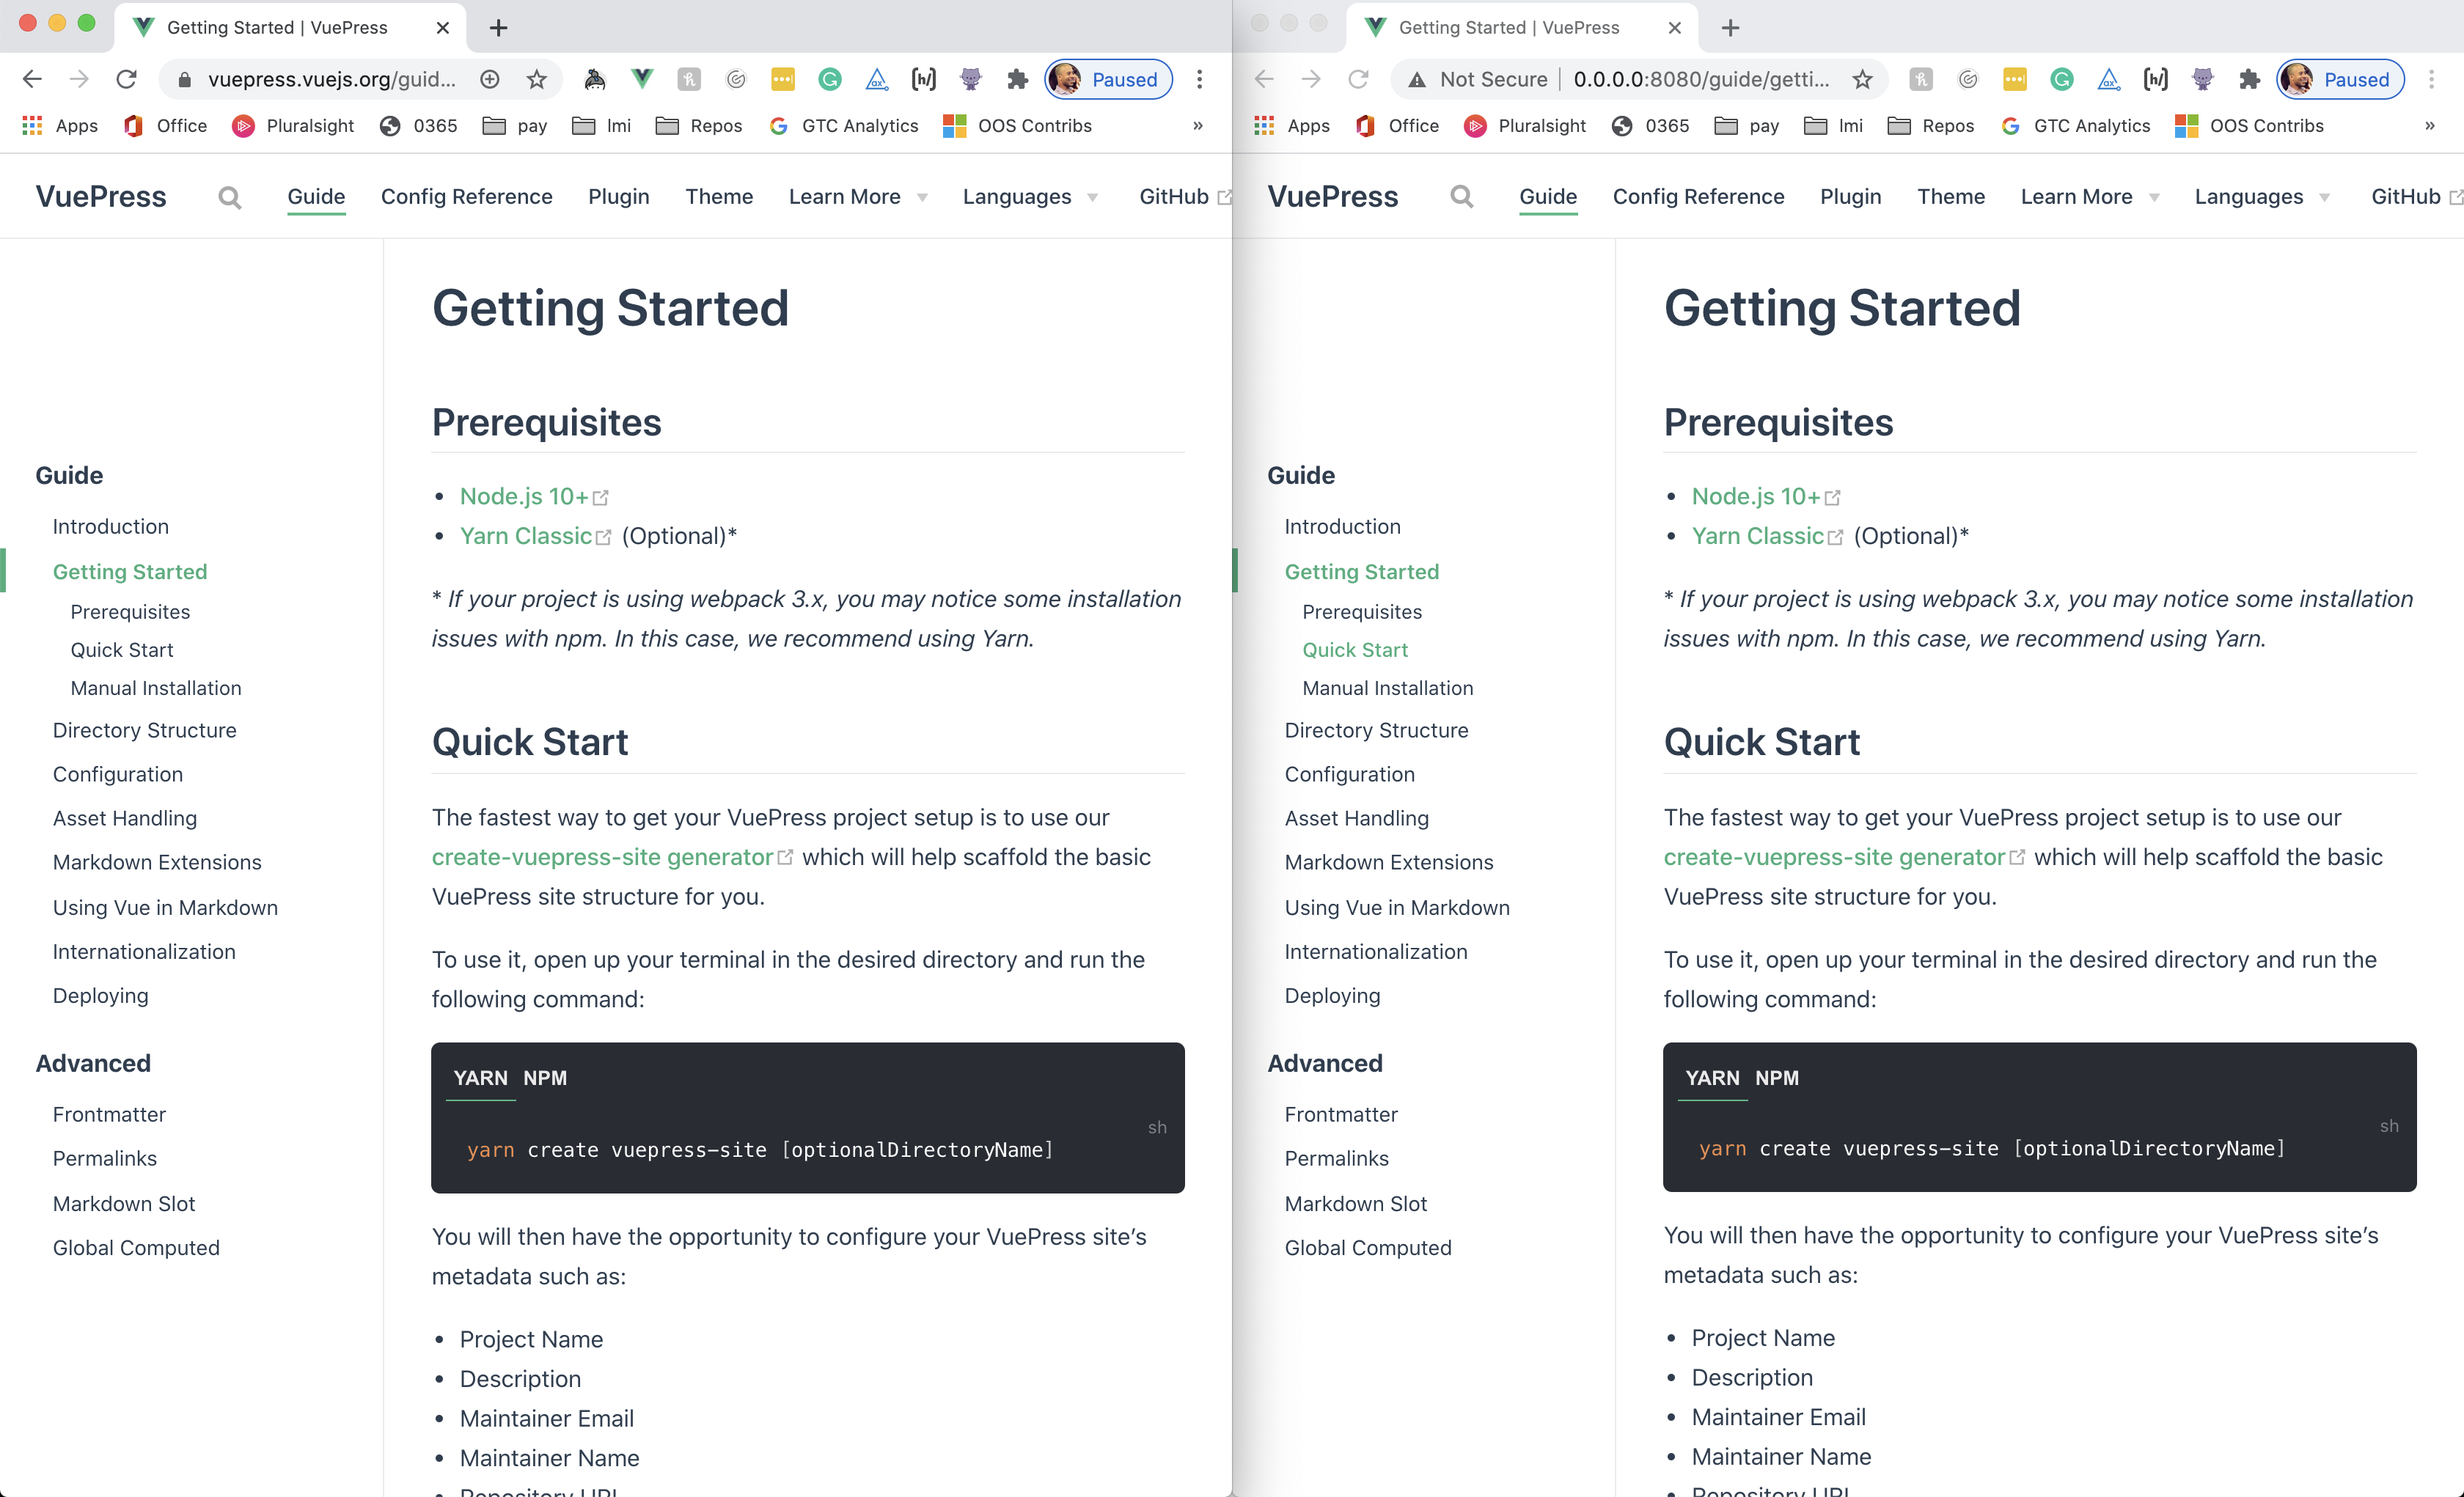Click the Grammarly extension icon in left window

click(x=829, y=79)
